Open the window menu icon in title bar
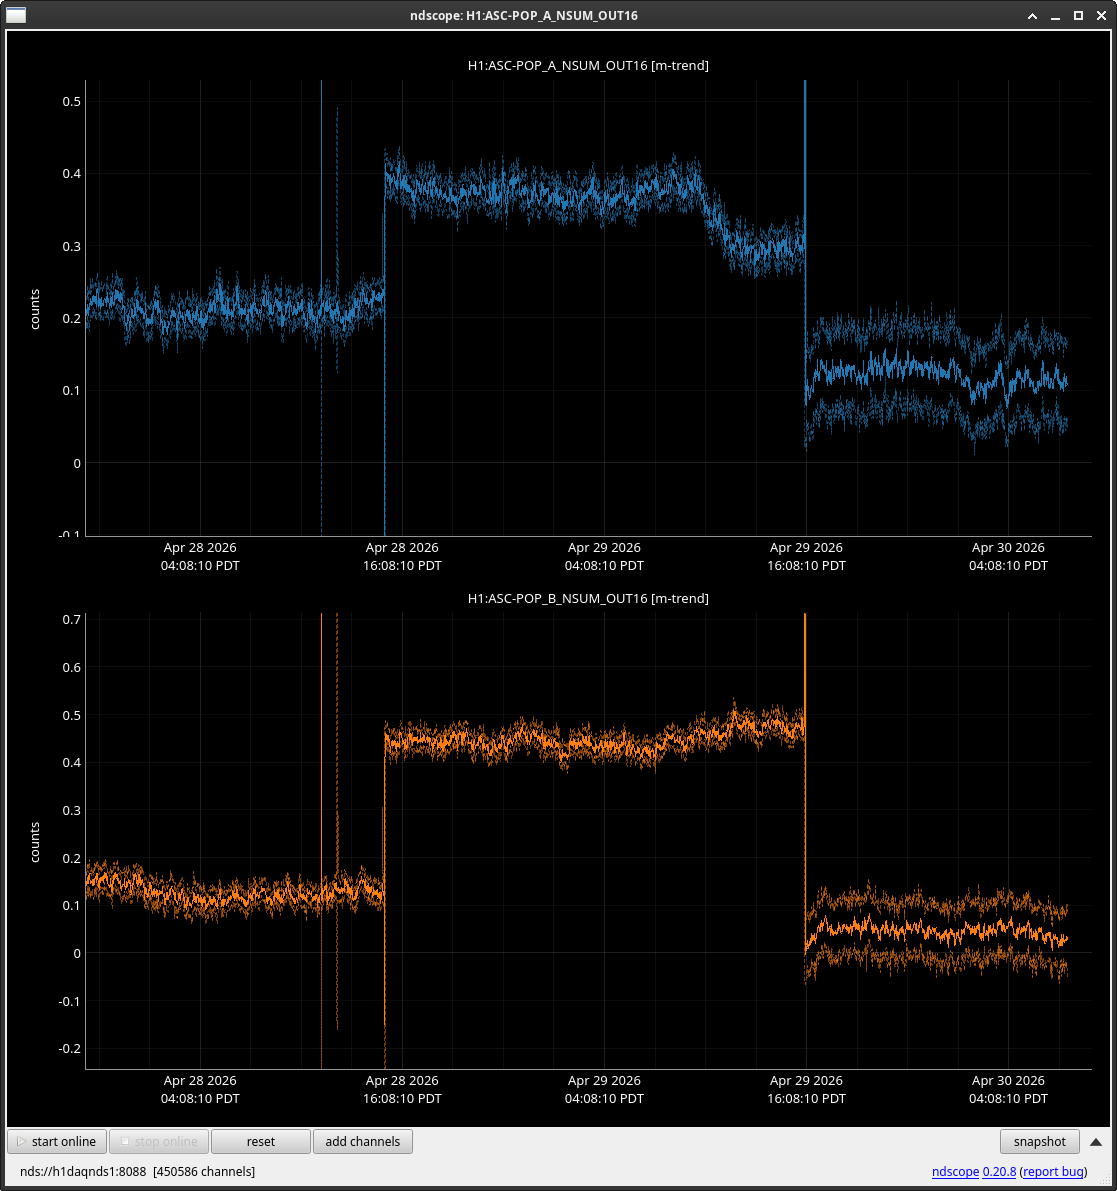Screen dimensions: 1117x1191 pos(16,15)
